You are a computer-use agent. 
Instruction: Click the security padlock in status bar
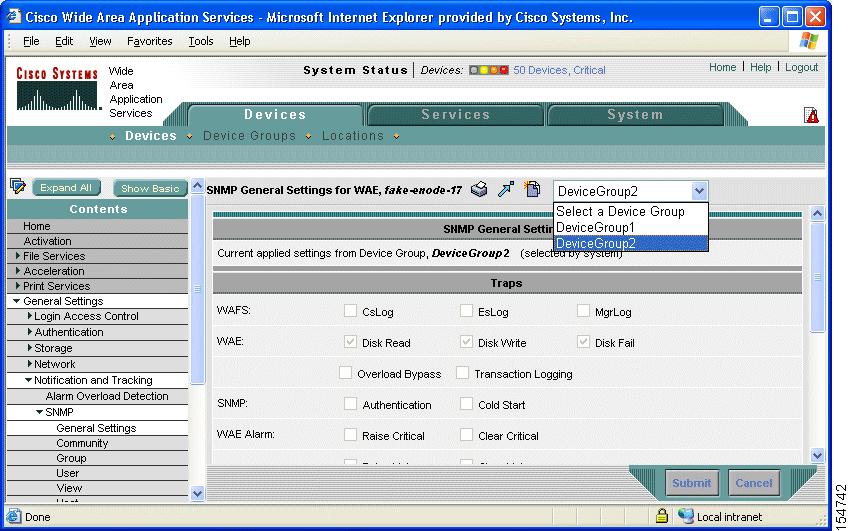click(x=661, y=516)
